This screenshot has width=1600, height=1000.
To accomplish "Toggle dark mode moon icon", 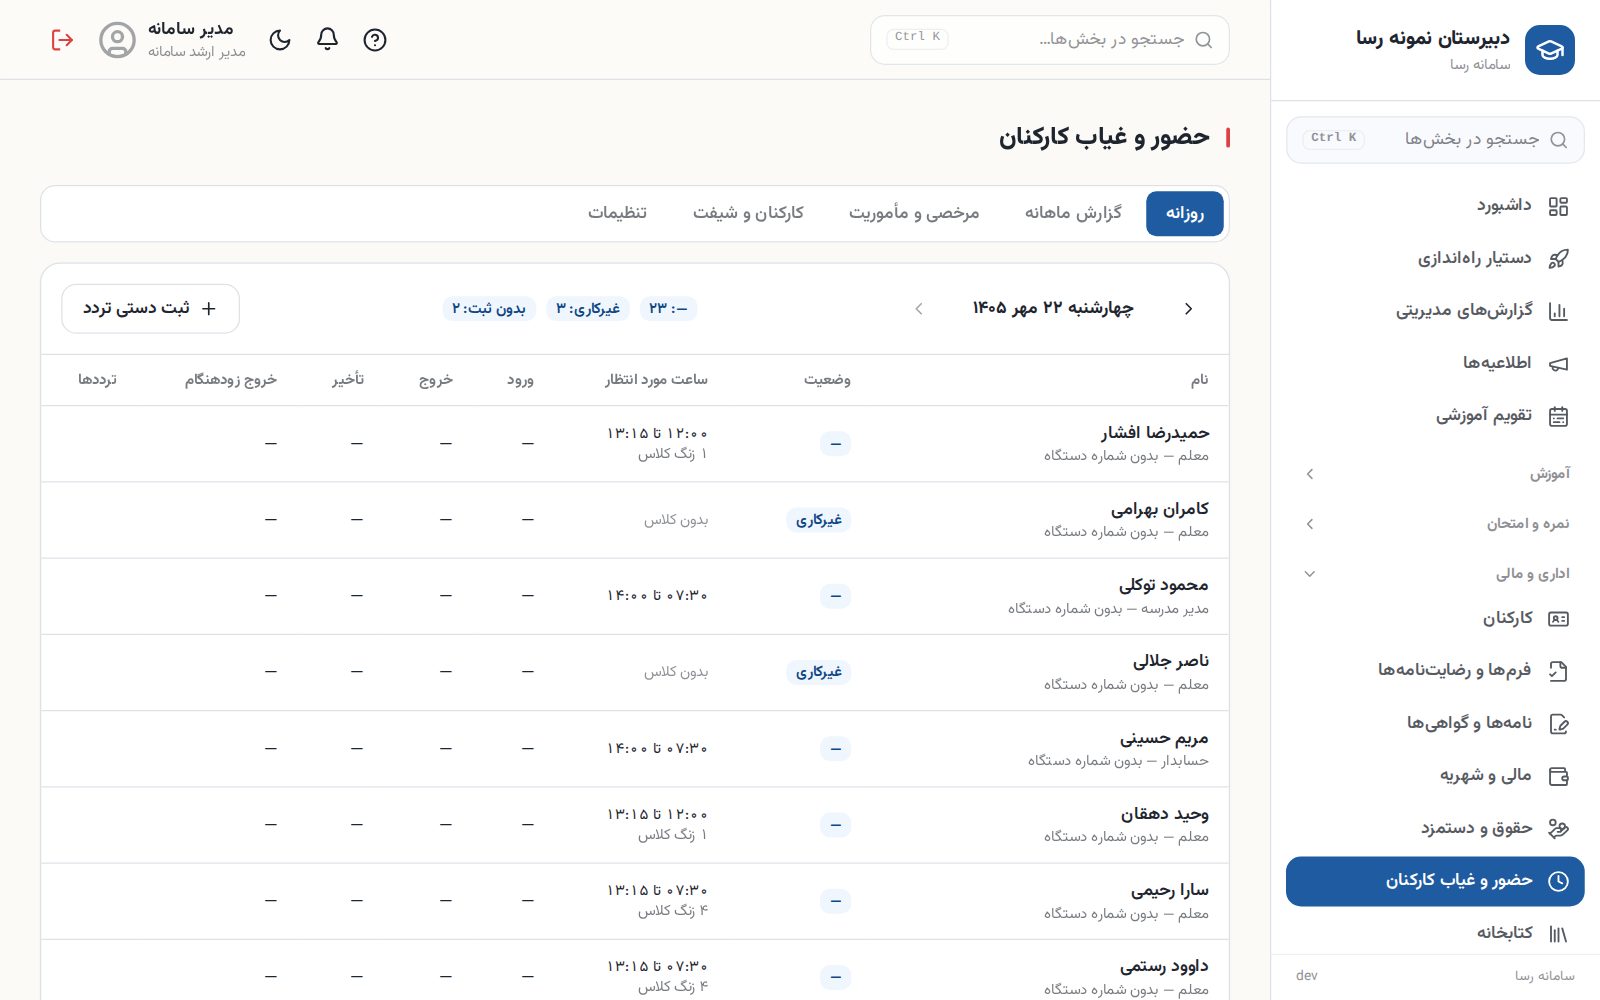I will (280, 40).
